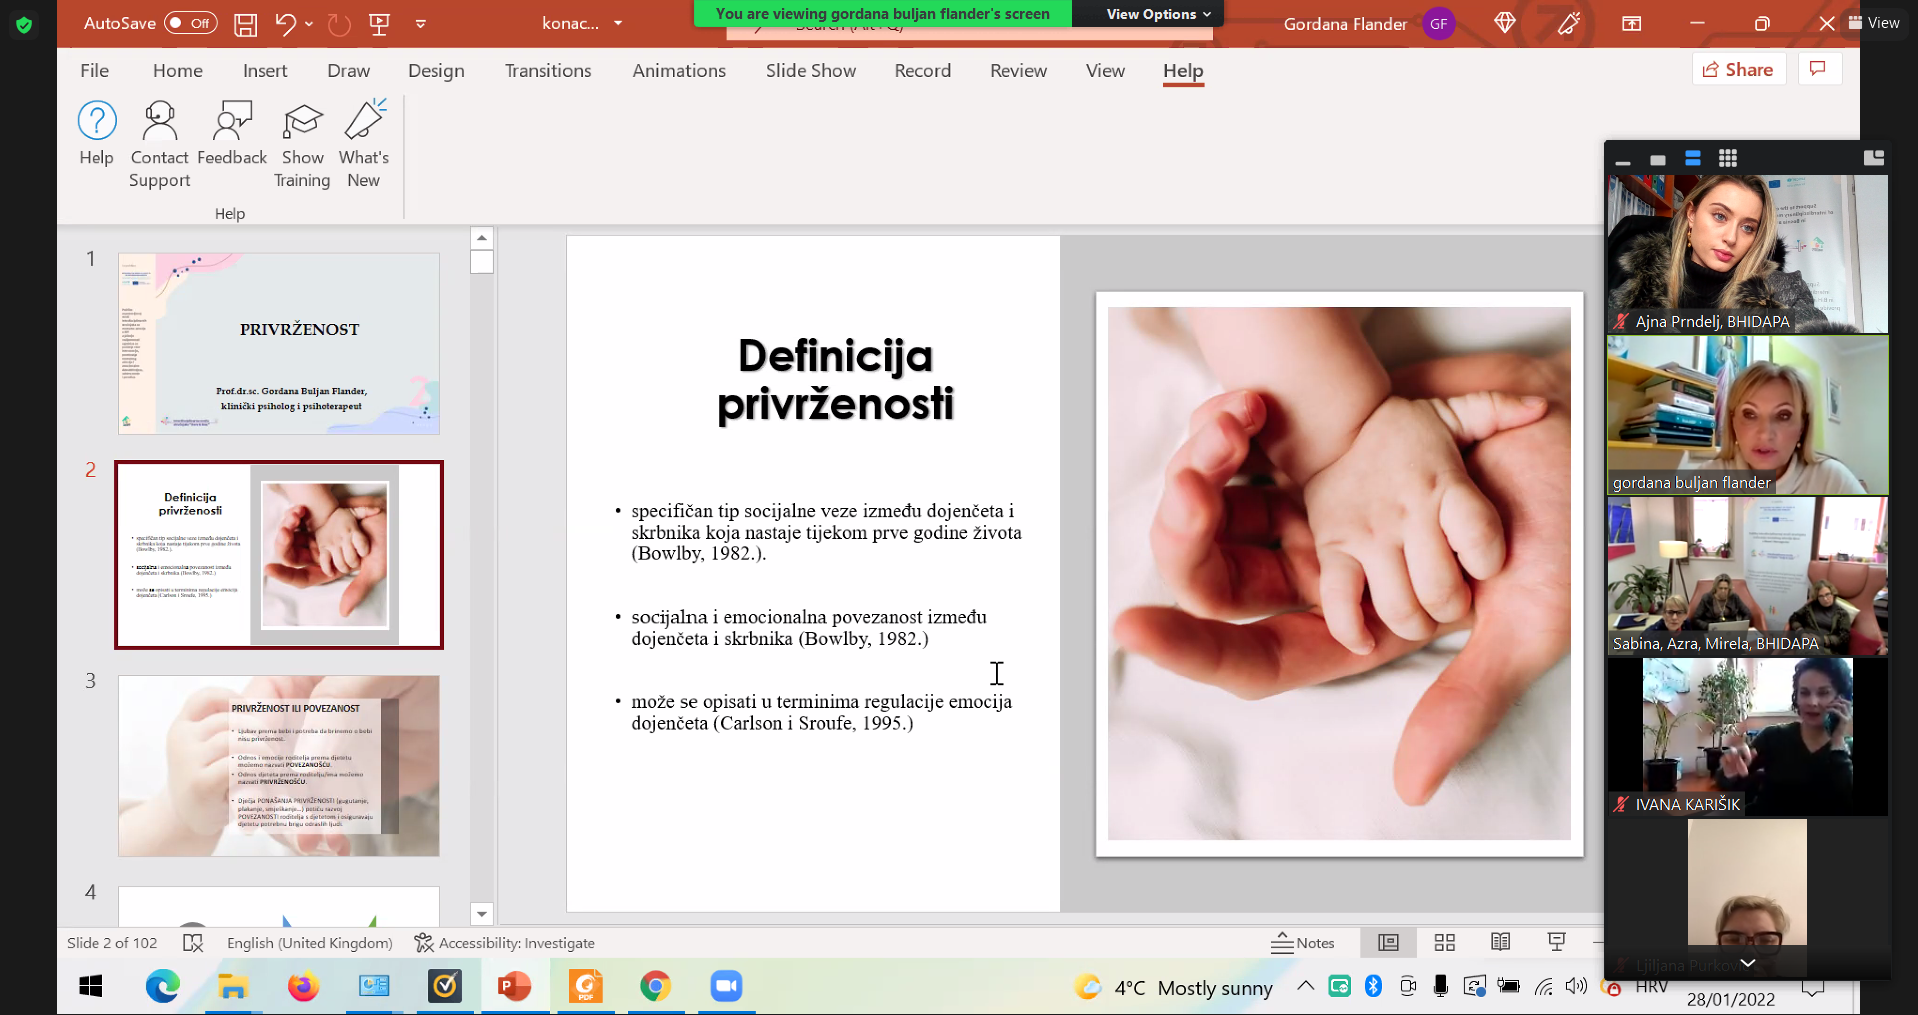
Task: Click the What's New megaphone icon
Action: point(364,122)
